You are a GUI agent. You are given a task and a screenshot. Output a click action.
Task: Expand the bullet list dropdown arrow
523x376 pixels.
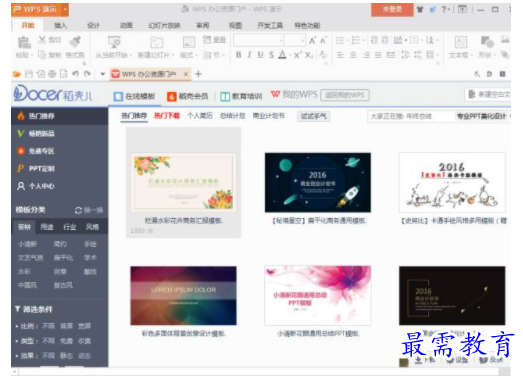tap(348, 41)
